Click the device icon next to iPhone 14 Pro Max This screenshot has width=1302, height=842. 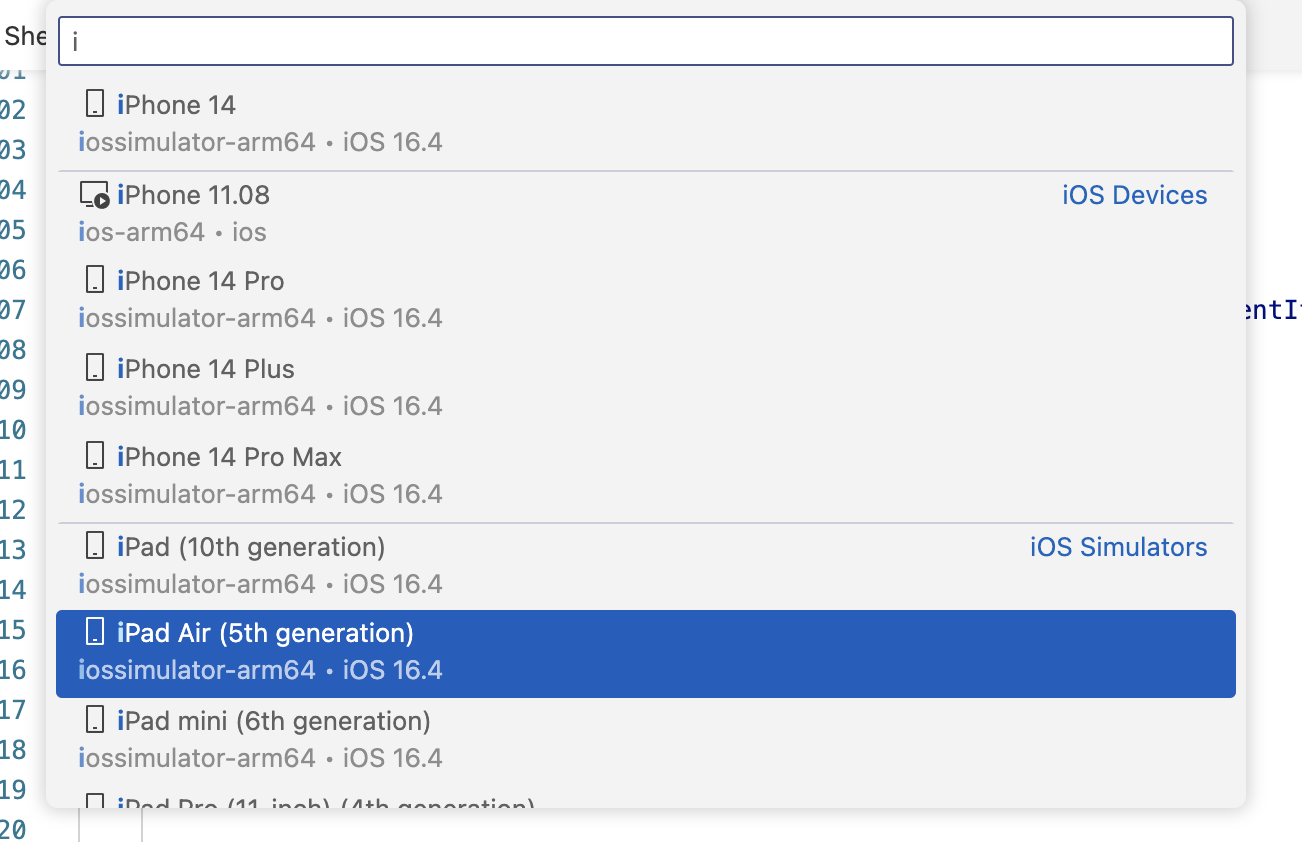(95, 454)
